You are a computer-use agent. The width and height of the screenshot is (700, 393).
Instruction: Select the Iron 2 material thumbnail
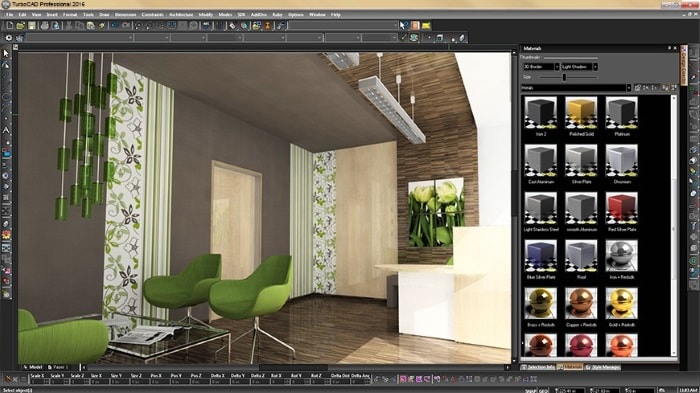coord(541,113)
